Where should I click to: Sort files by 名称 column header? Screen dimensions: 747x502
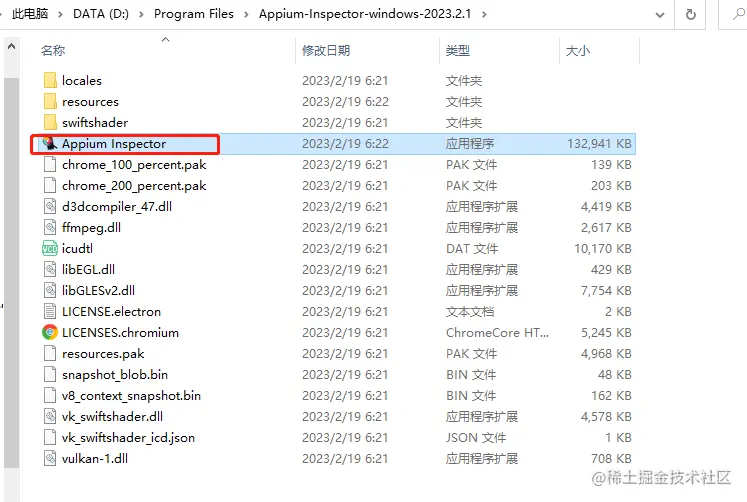(x=53, y=50)
